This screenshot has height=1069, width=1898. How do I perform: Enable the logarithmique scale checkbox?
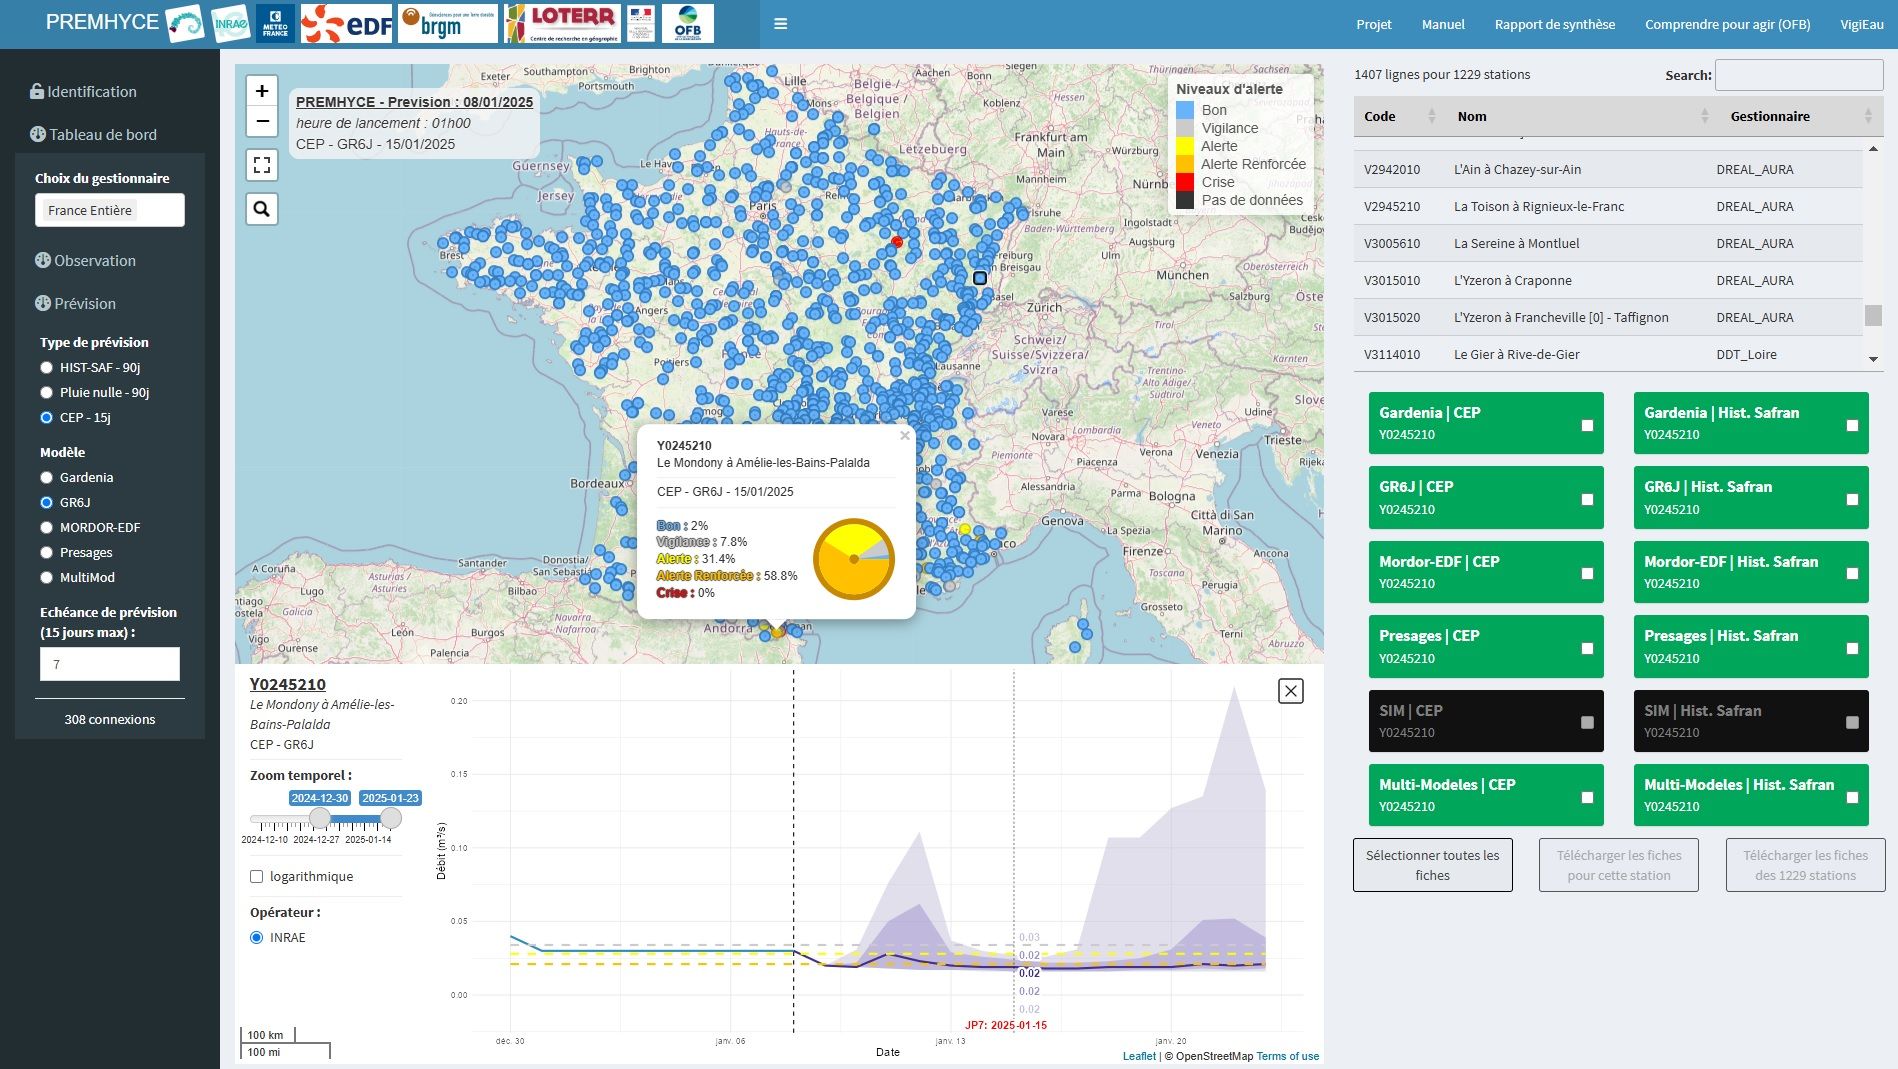click(x=256, y=876)
